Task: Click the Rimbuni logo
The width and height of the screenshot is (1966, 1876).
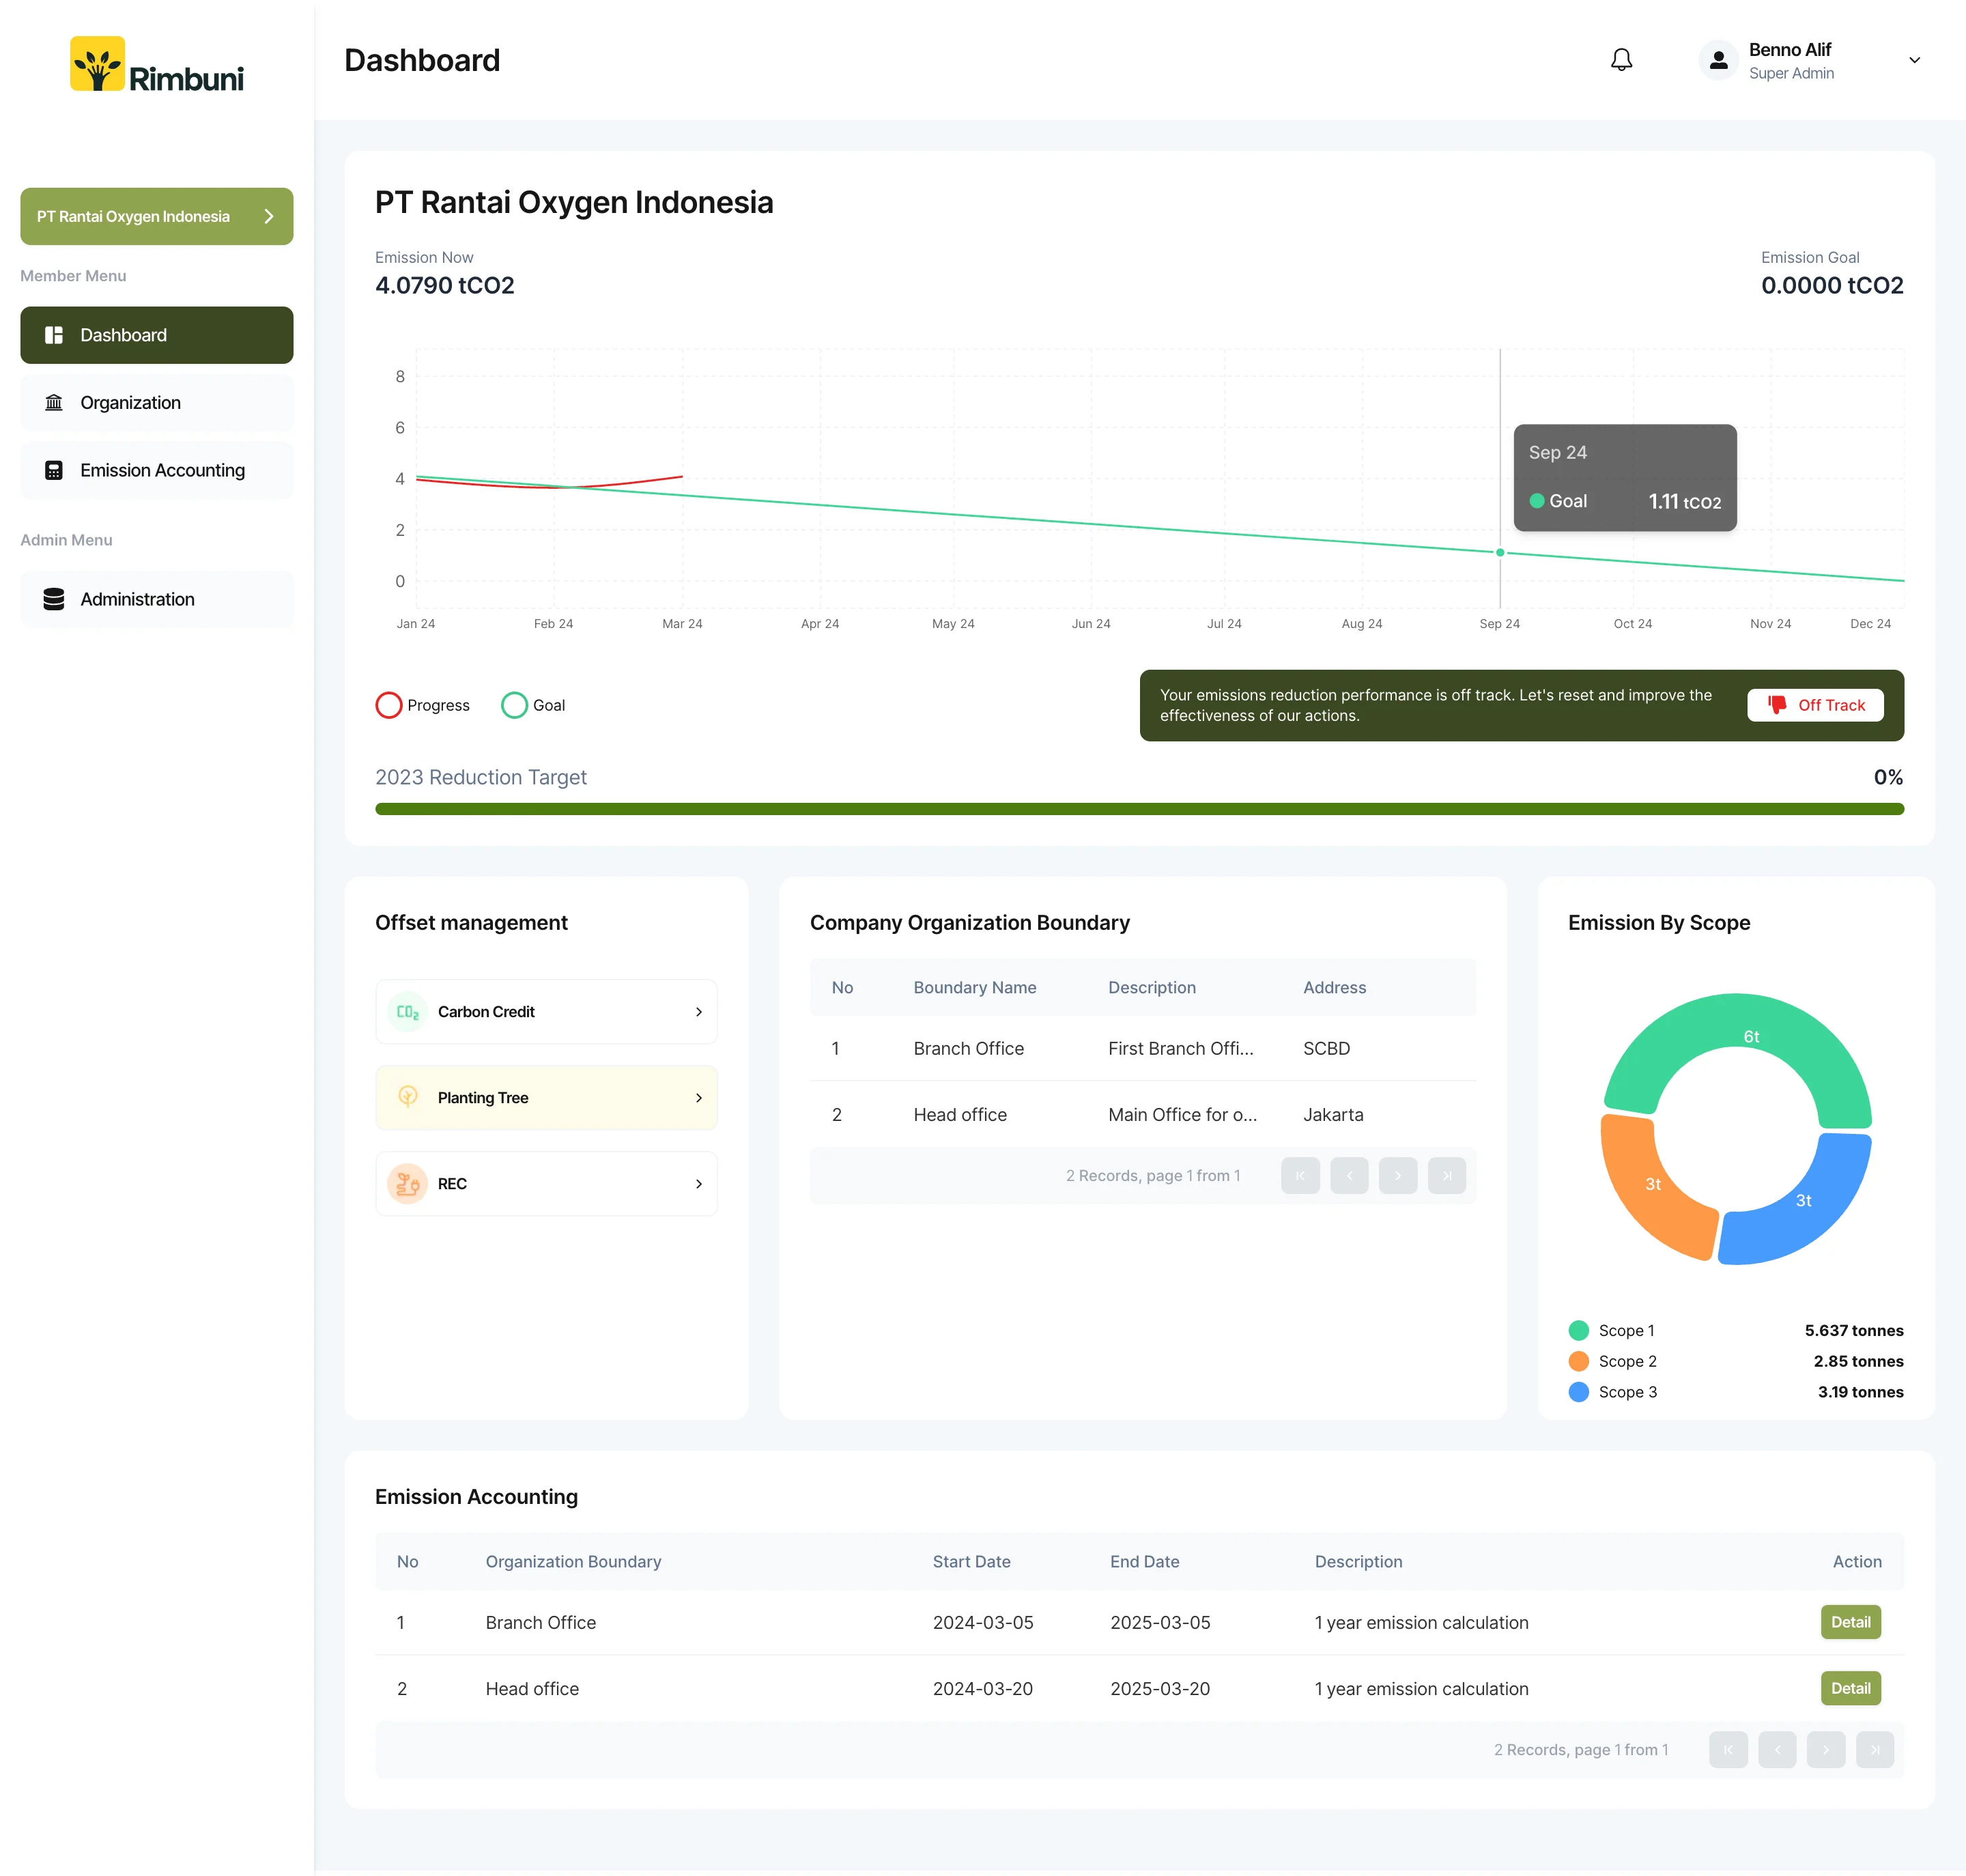Action: pyautogui.click(x=157, y=65)
